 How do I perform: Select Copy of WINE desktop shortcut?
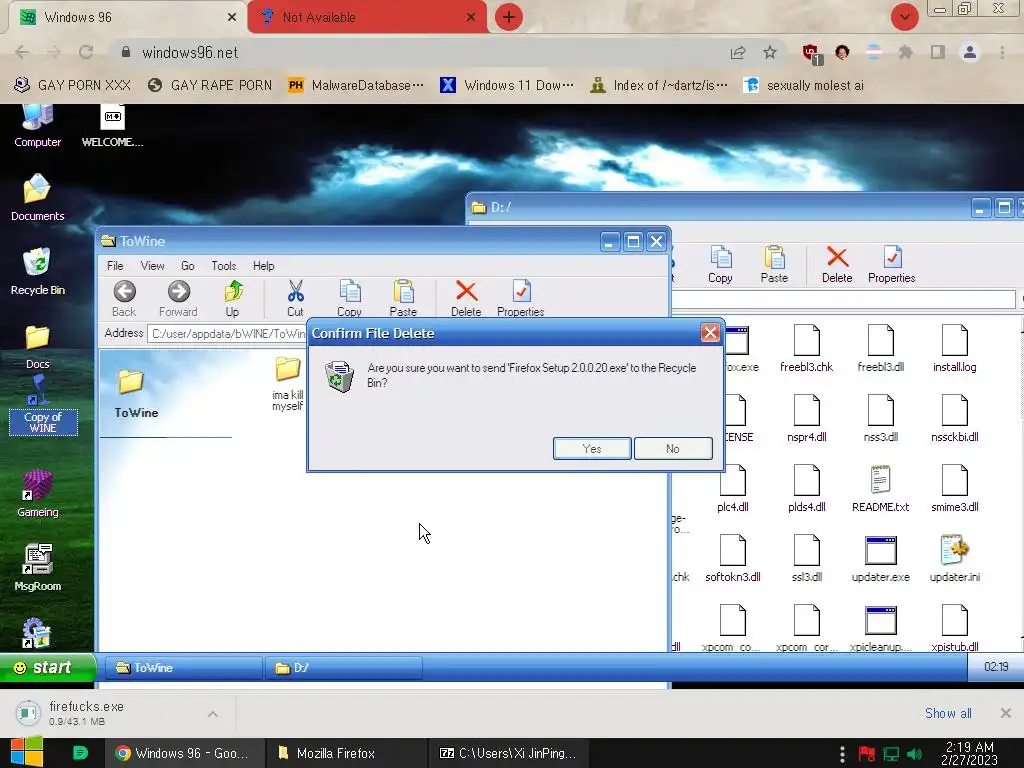(43, 405)
